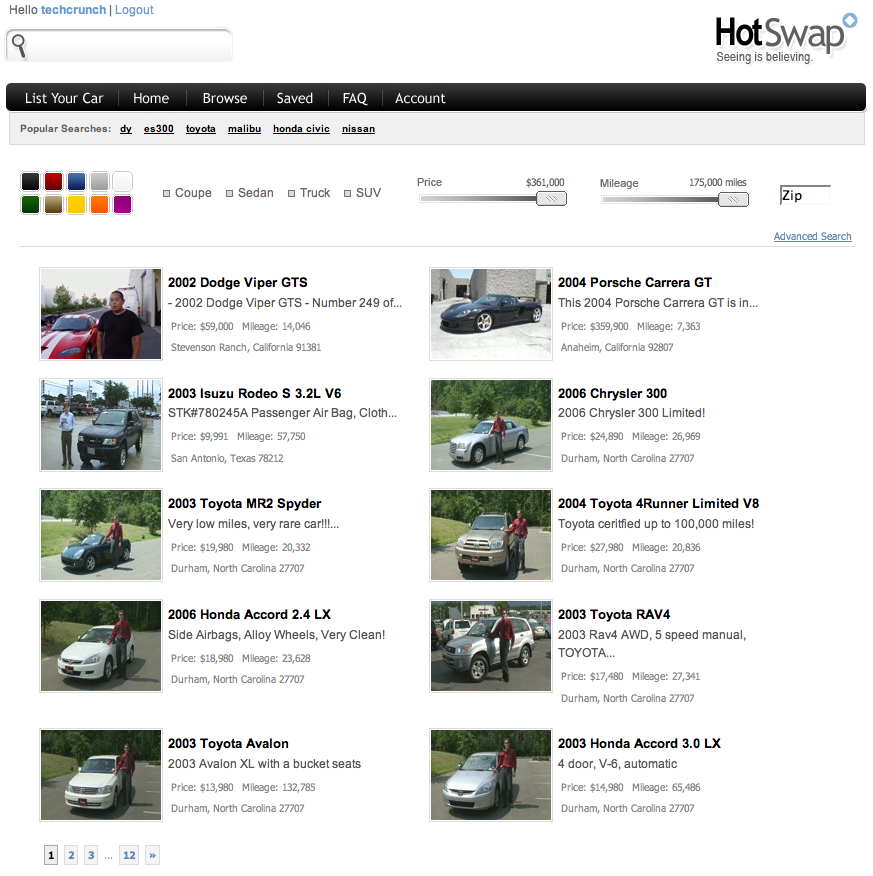Image resolution: width=873 pixels, height=876 pixels.
Task: Click the Price slider handle
Action: point(551,199)
